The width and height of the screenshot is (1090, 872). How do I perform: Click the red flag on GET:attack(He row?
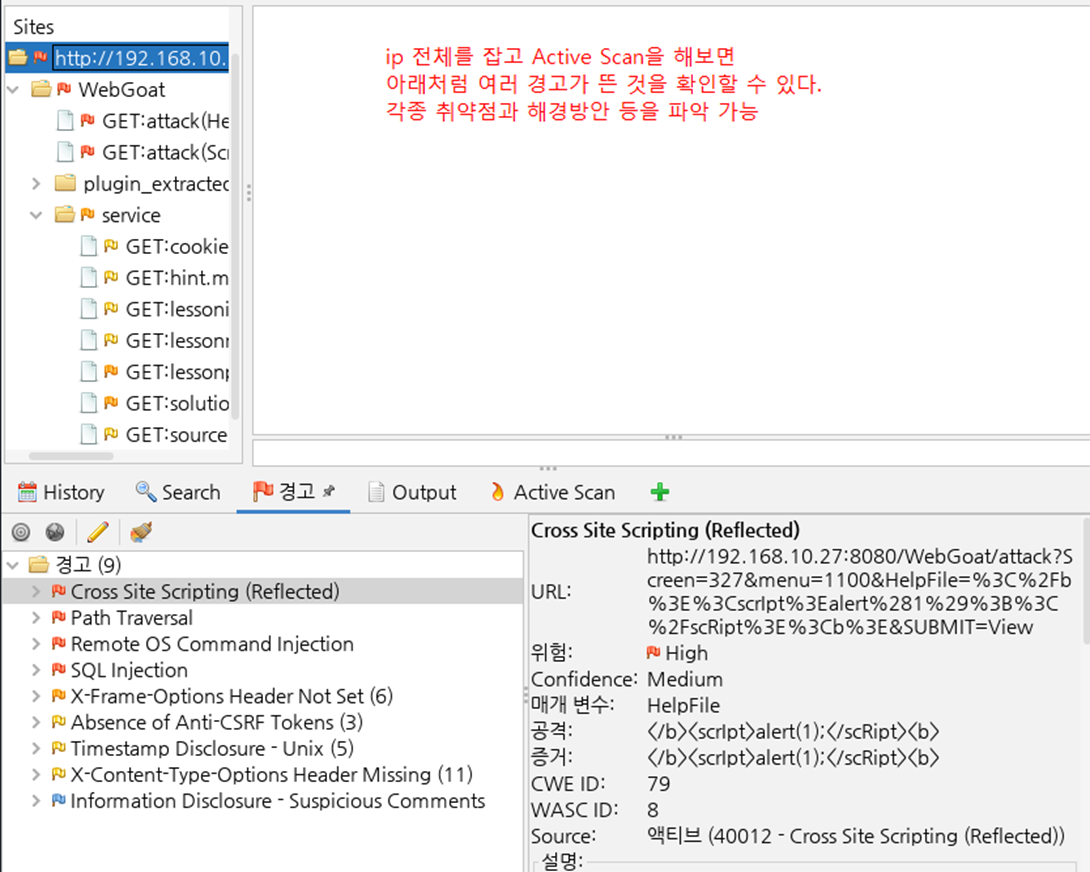tap(88, 120)
